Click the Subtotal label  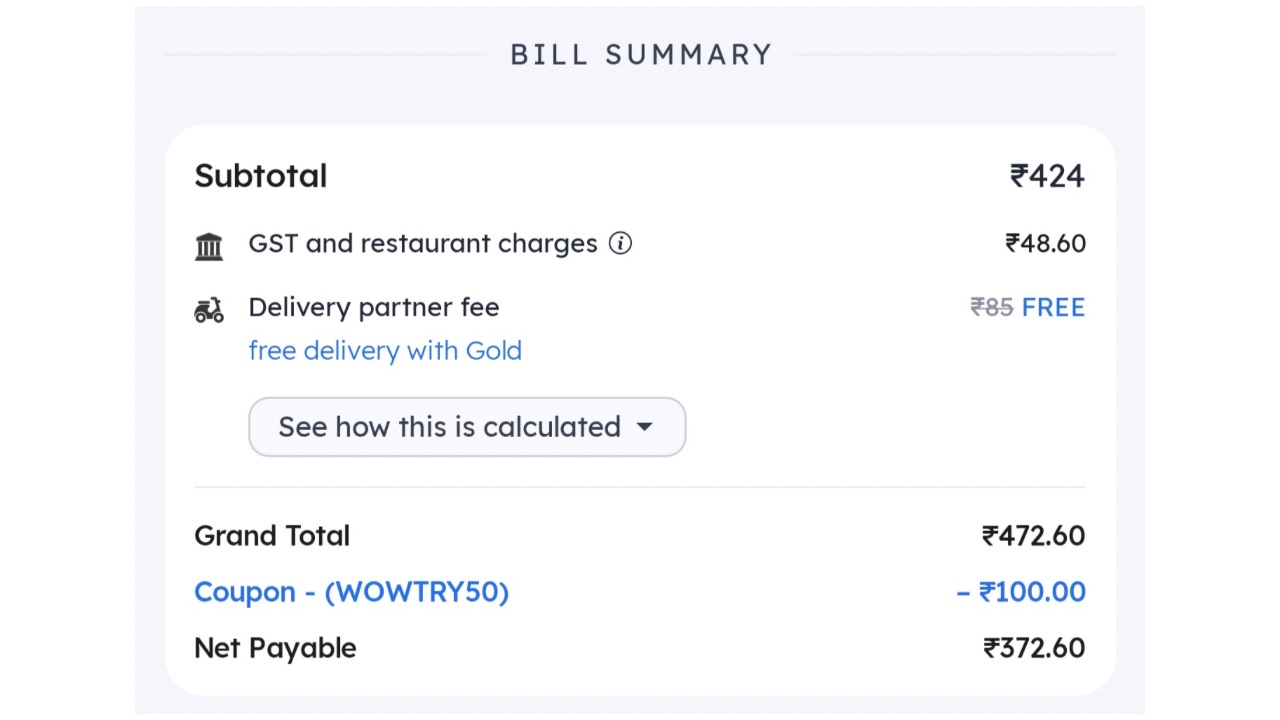point(260,176)
